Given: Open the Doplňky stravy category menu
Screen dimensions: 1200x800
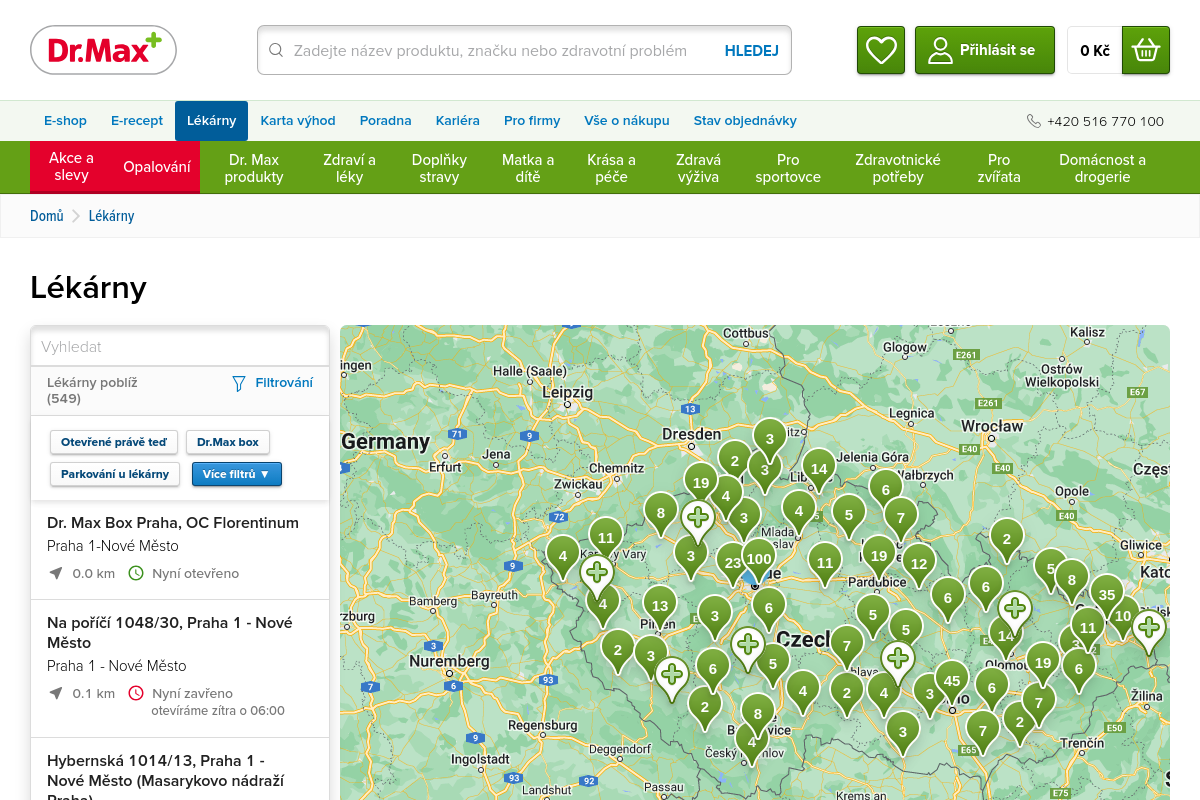Looking at the screenshot, I should pyautogui.click(x=439, y=168).
